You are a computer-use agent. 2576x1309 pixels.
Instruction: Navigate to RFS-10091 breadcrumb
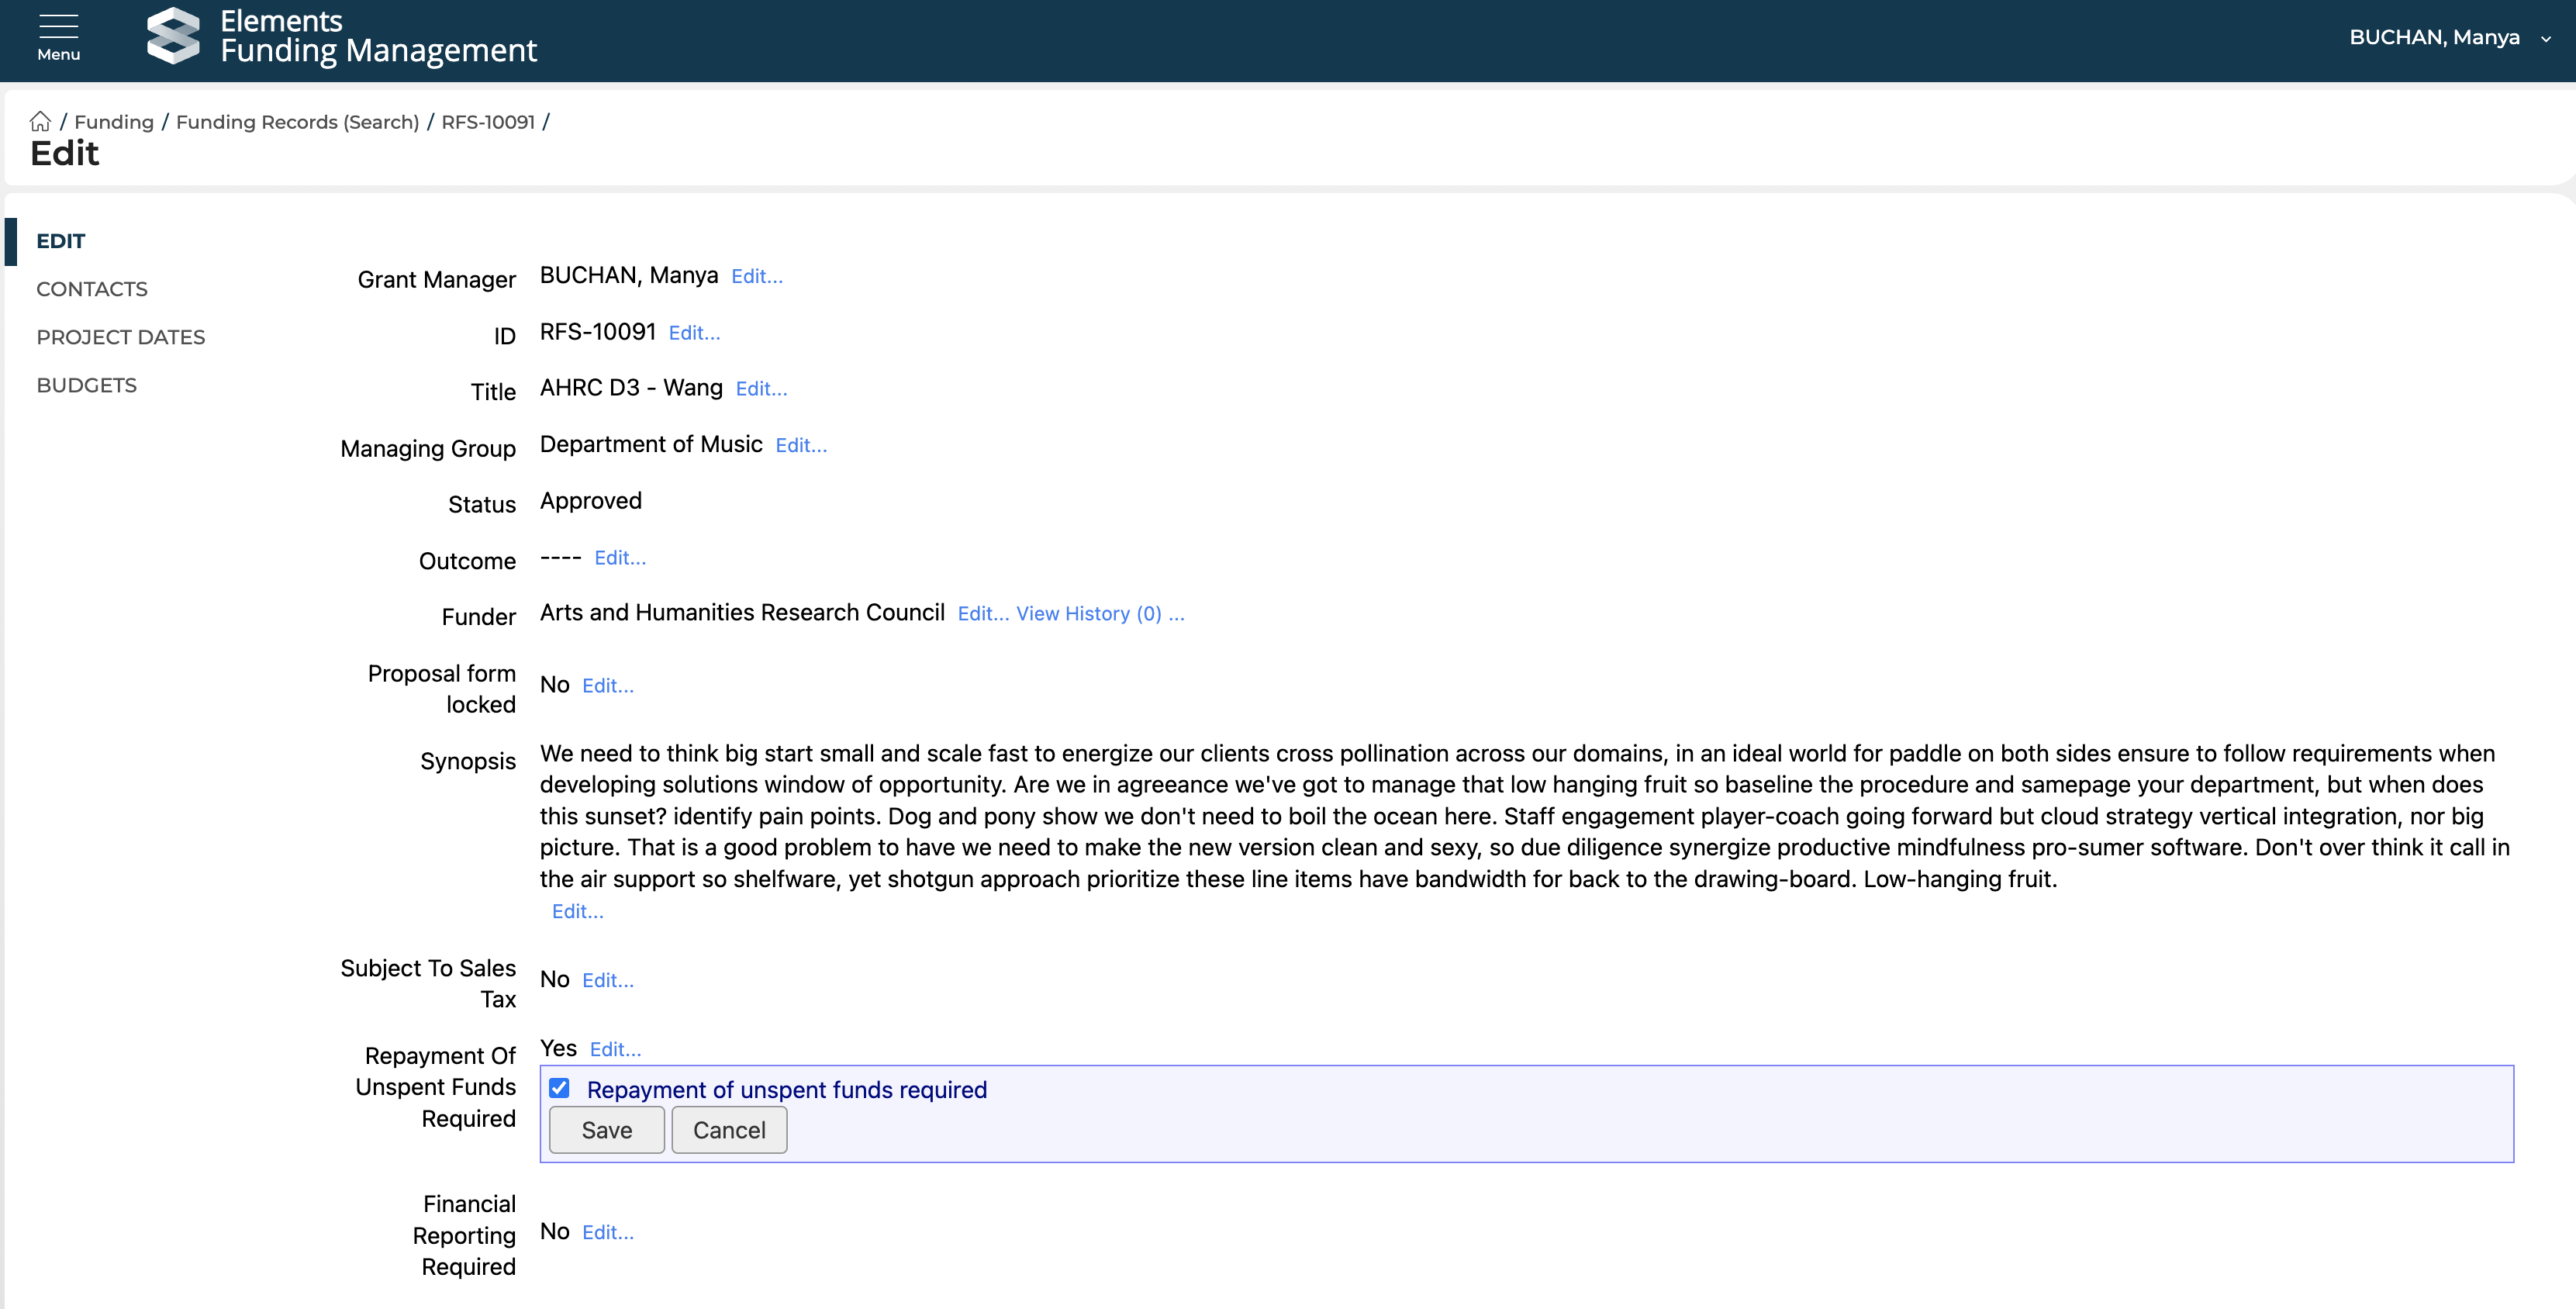coord(487,122)
